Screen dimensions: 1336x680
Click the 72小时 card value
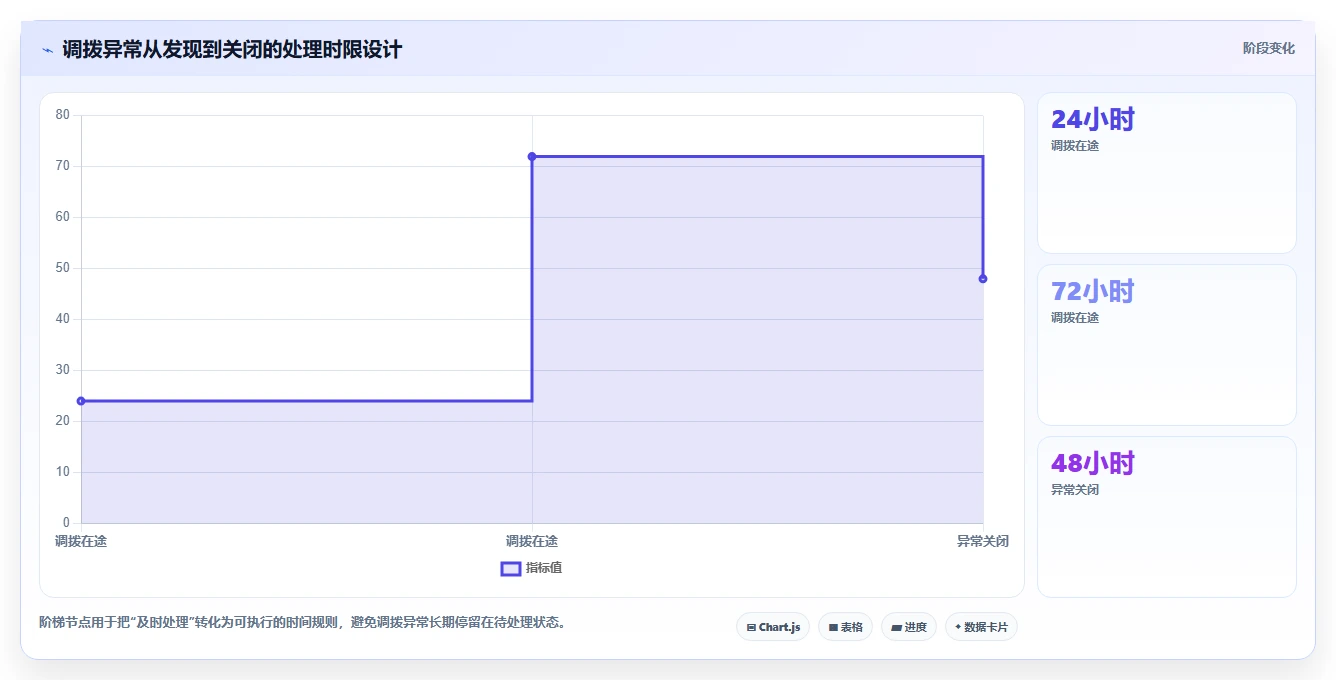coord(1093,292)
